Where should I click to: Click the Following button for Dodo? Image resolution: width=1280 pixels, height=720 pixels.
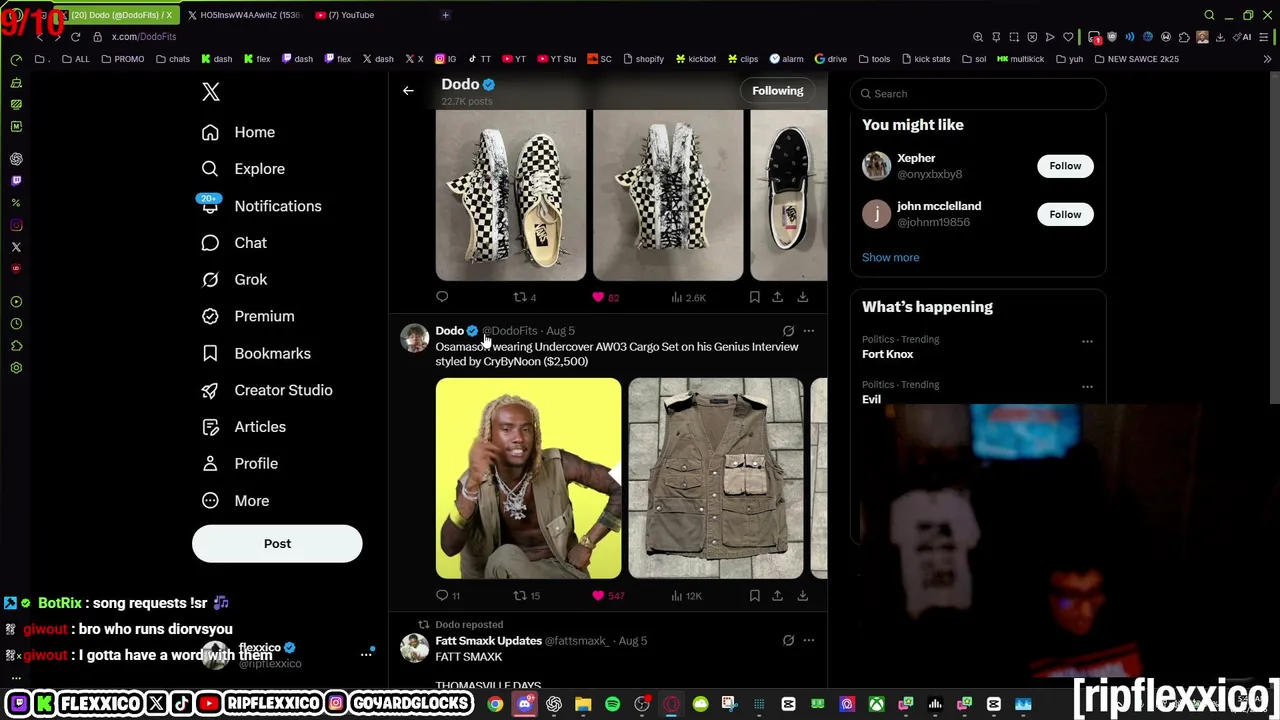coord(777,91)
